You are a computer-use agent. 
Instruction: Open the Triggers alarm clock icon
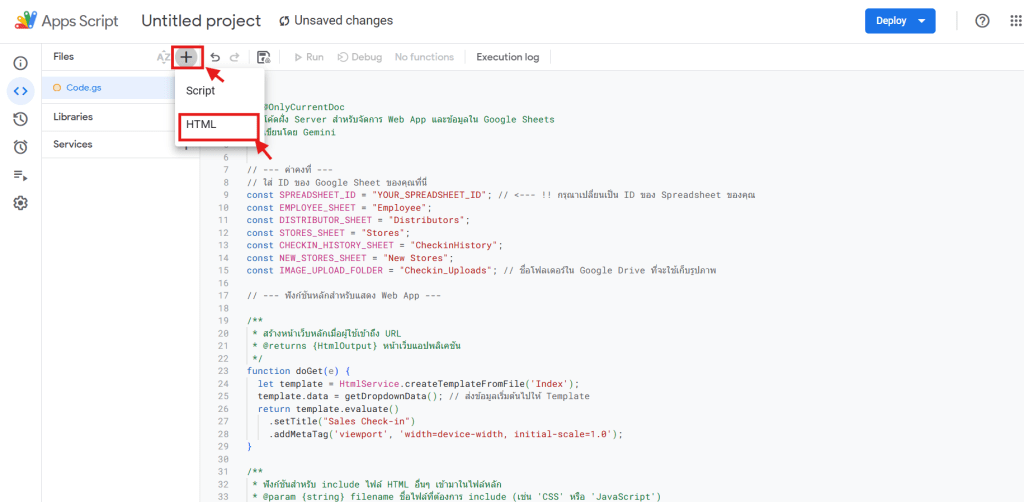click(x=20, y=147)
